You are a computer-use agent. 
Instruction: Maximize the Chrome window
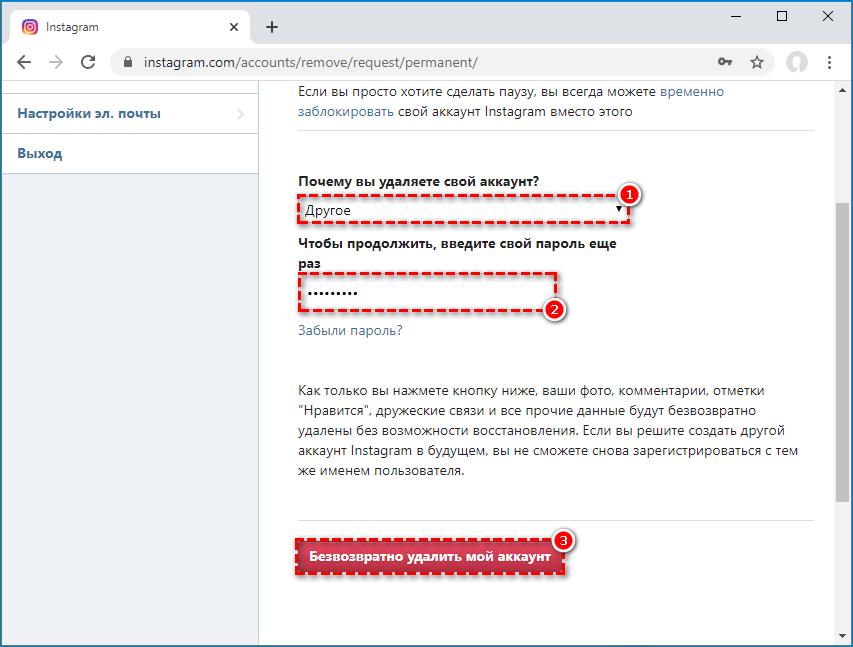(x=782, y=16)
